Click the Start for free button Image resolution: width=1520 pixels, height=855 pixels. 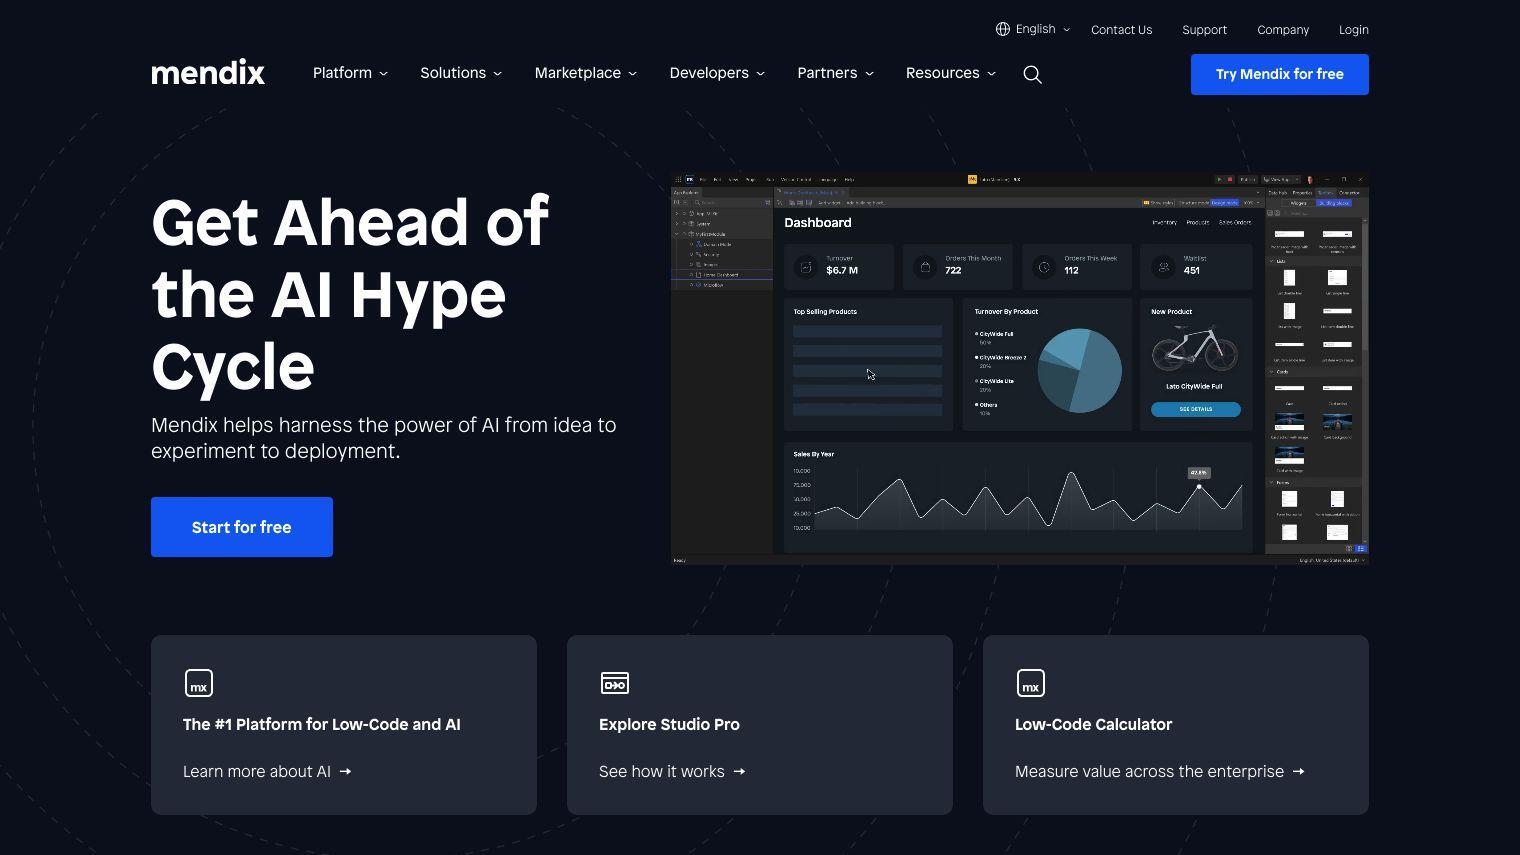[242, 527]
